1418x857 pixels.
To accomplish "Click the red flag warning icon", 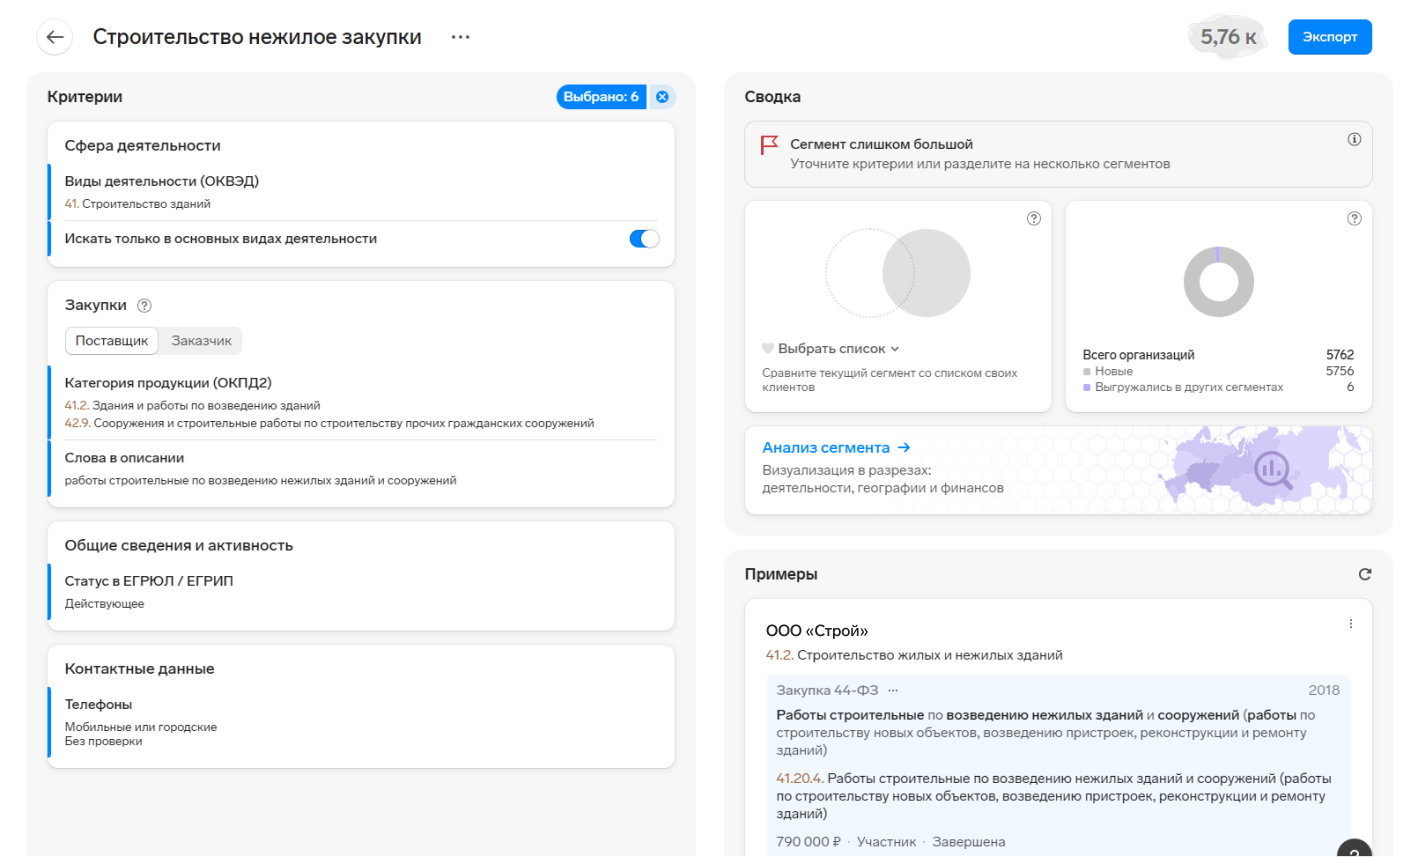I will [x=769, y=145].
